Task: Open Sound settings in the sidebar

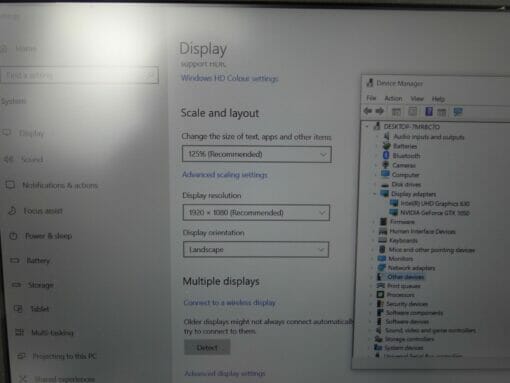Action: click(x=32, y=159)
